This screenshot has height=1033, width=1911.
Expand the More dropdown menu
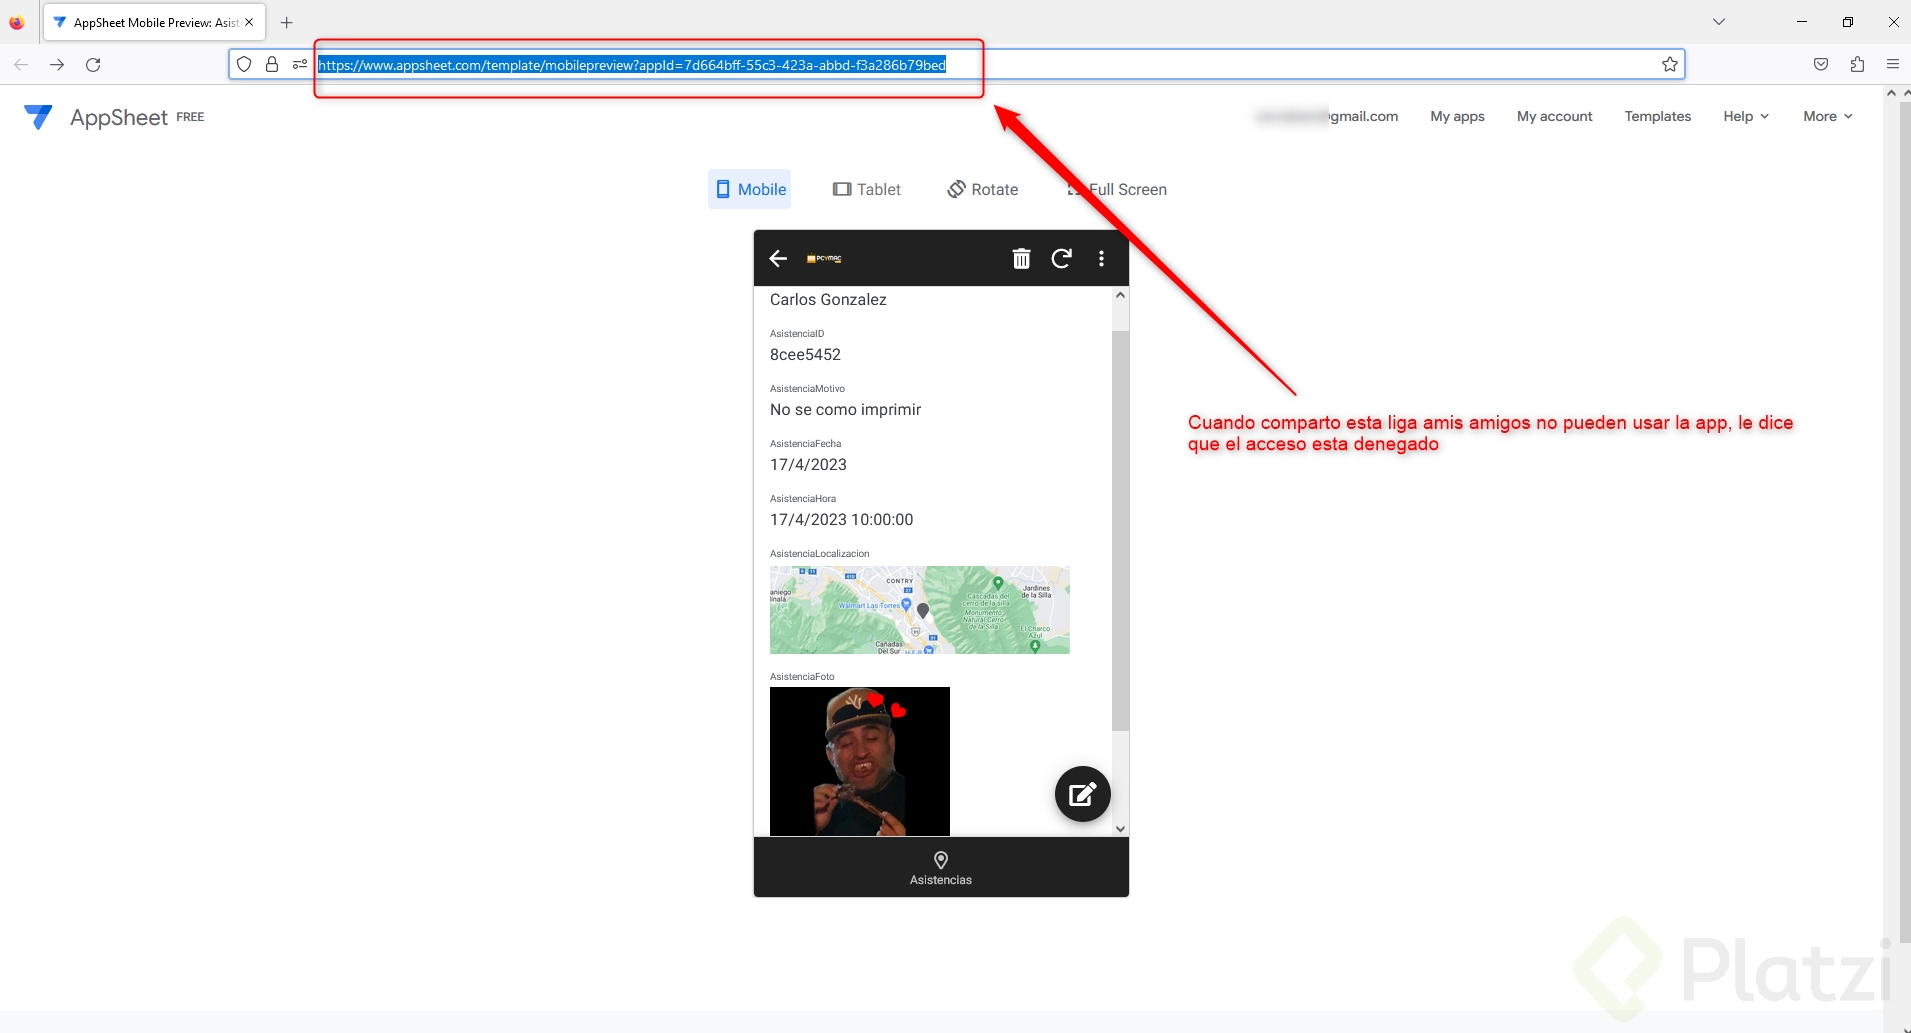[1828, 117]
